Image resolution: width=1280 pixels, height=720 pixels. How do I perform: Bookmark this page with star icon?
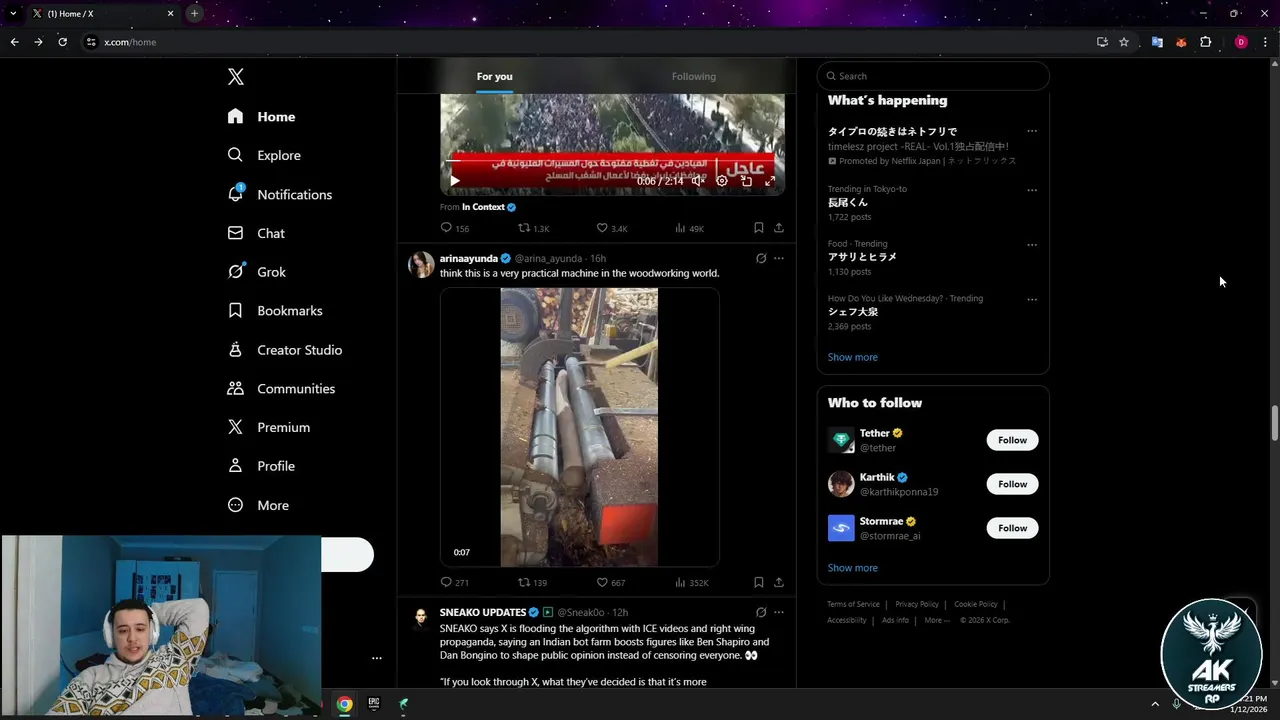1124,42
